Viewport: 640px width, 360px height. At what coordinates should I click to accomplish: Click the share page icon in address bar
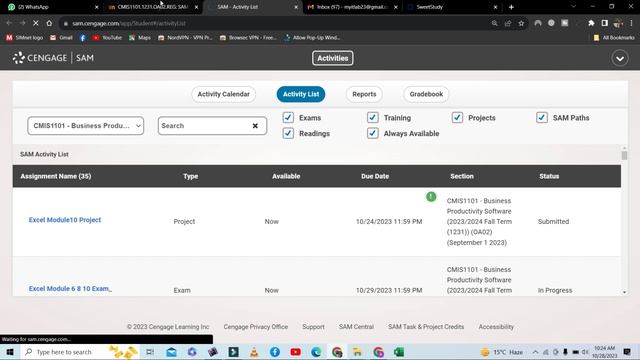pyautogui.click(x=508, y=23)
